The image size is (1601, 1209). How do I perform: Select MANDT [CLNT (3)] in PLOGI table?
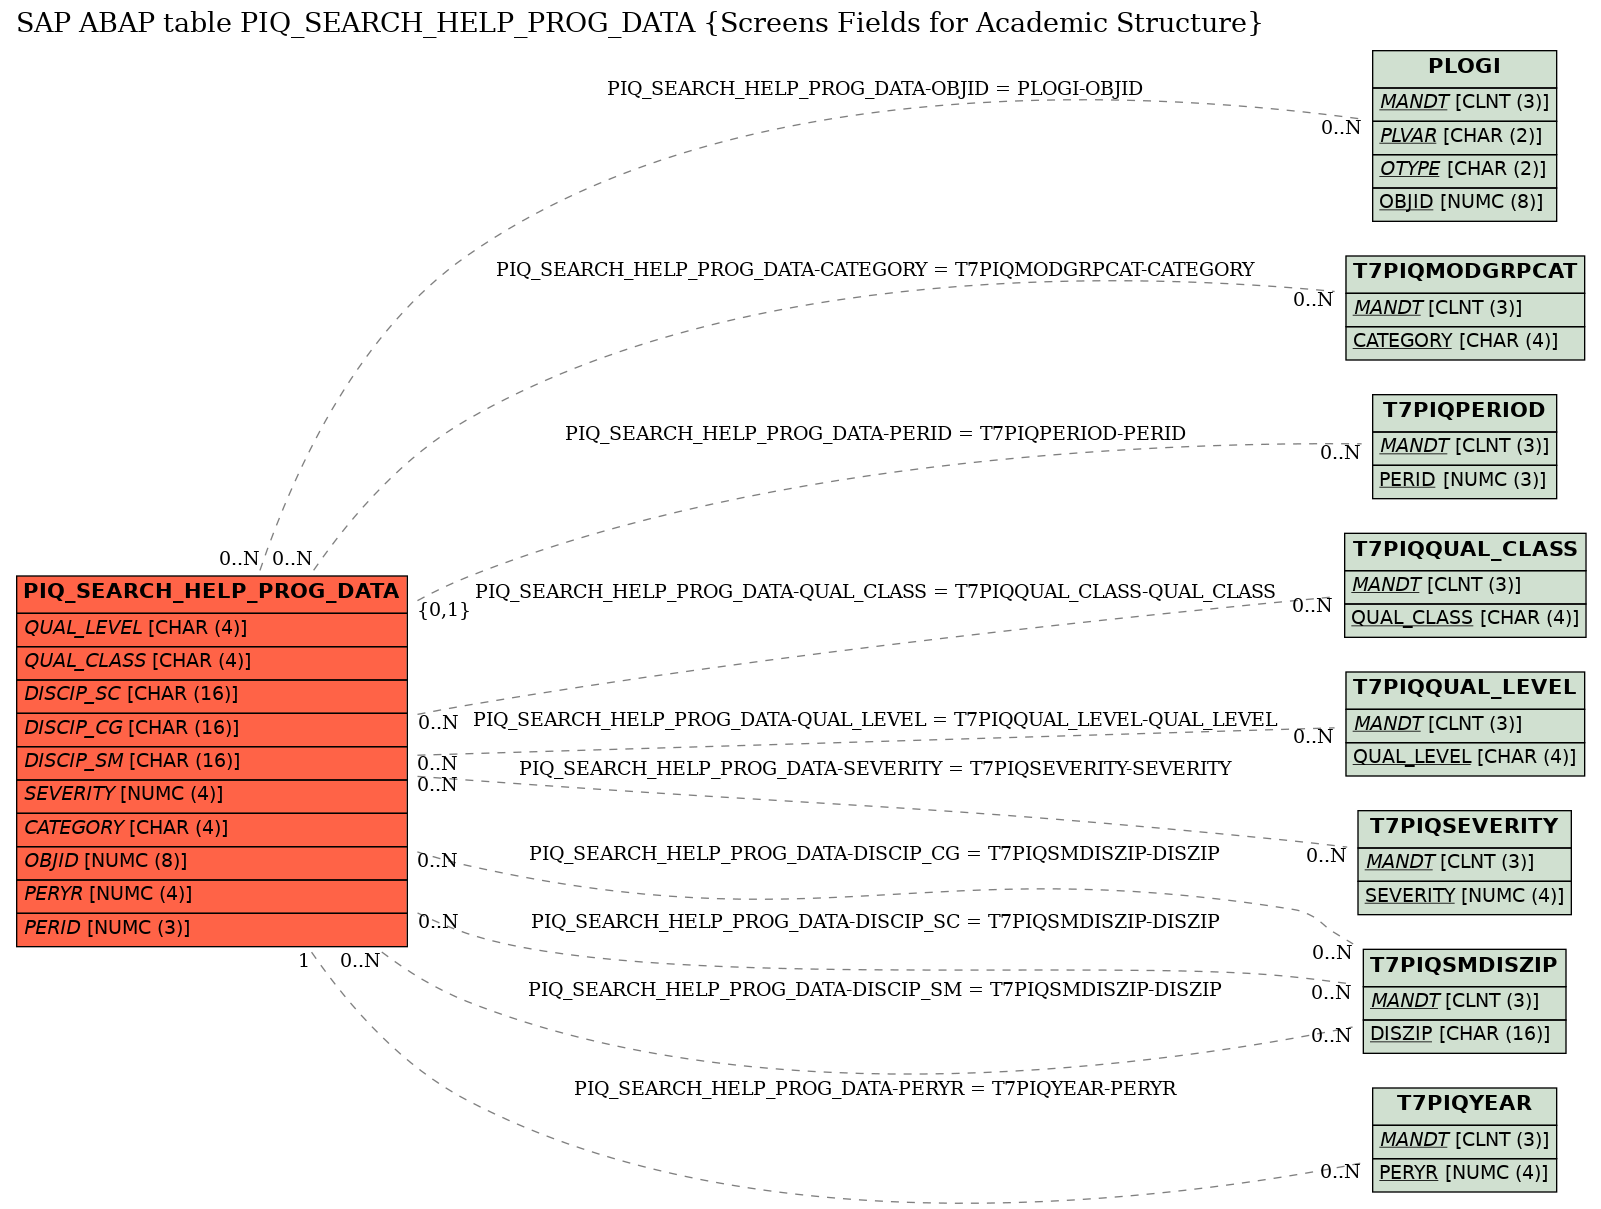(1464, 103)
